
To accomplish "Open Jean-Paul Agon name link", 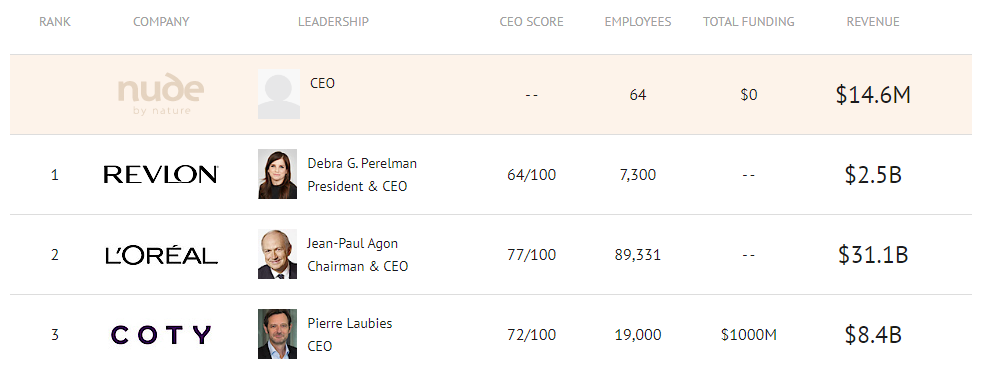I will click(x=352, y=243).
